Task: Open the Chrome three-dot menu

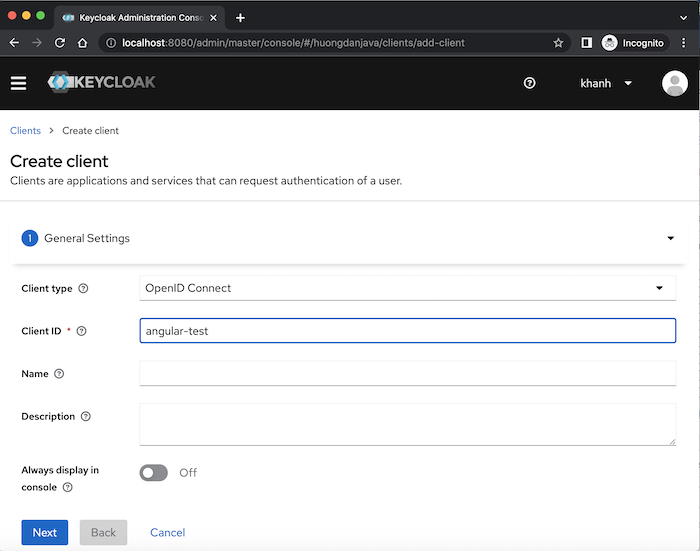Action: (x=683, y=43)
